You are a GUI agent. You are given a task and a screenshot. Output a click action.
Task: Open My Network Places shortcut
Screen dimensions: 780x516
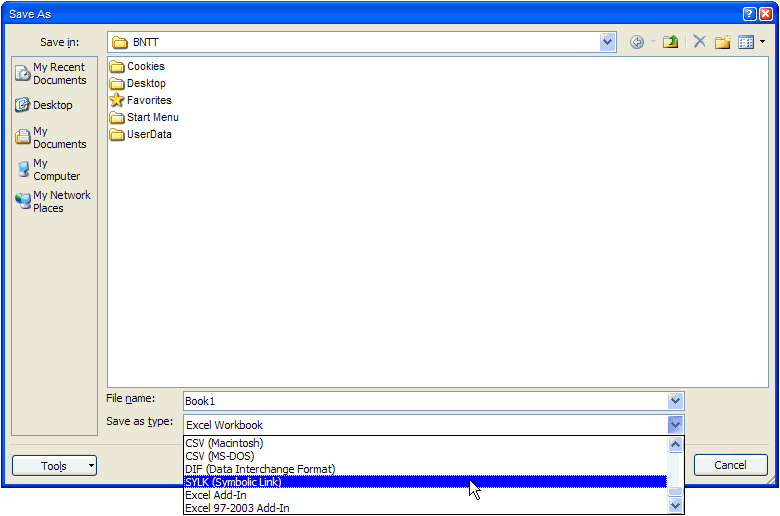coord(54,202)
